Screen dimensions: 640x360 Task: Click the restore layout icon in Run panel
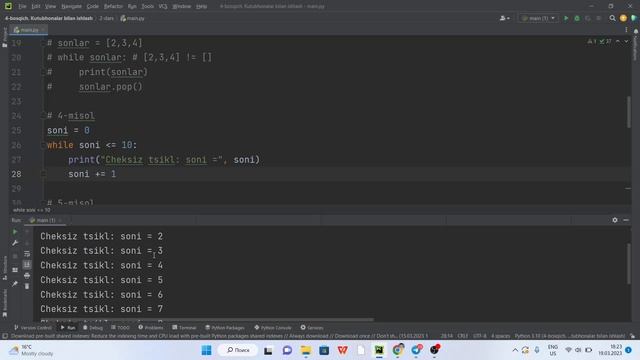point(15,270)
